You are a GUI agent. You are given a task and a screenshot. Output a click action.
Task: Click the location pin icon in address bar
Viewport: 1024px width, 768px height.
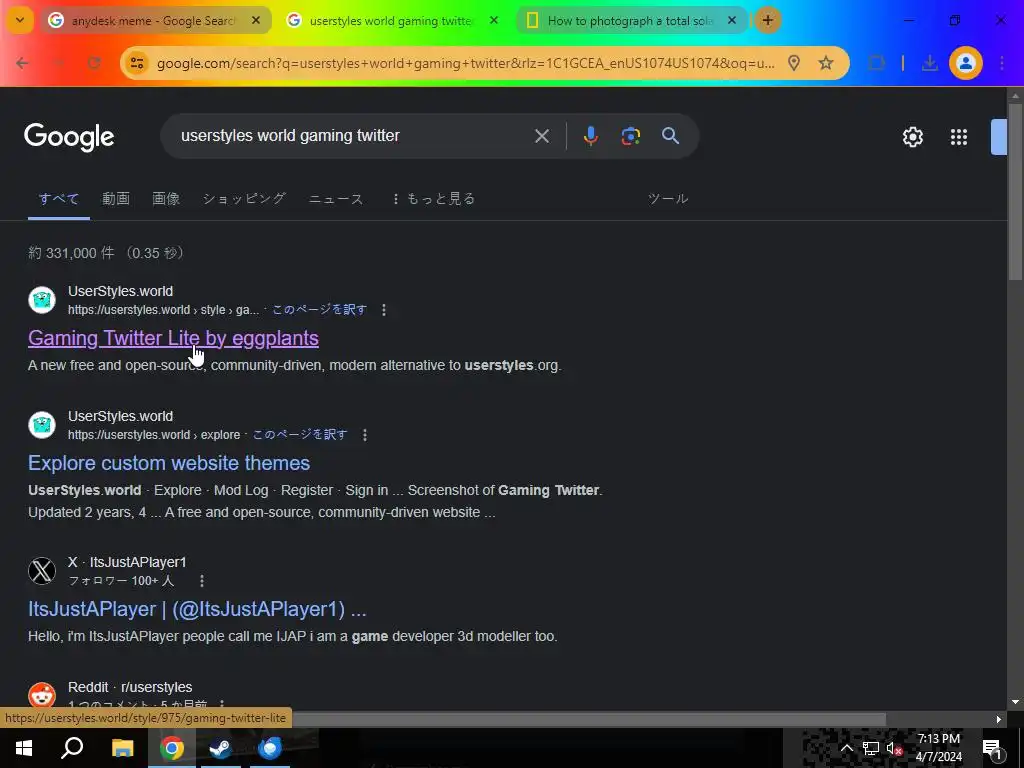pos(794,63)
